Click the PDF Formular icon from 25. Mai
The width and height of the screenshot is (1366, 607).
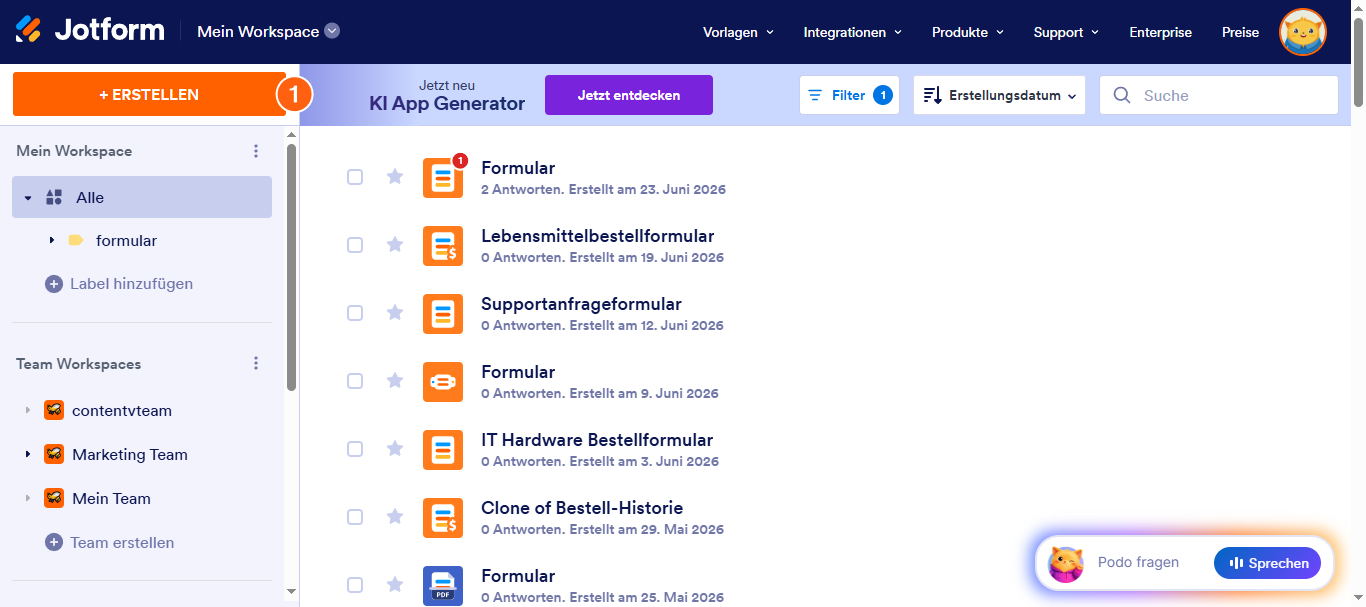(443, 586)
